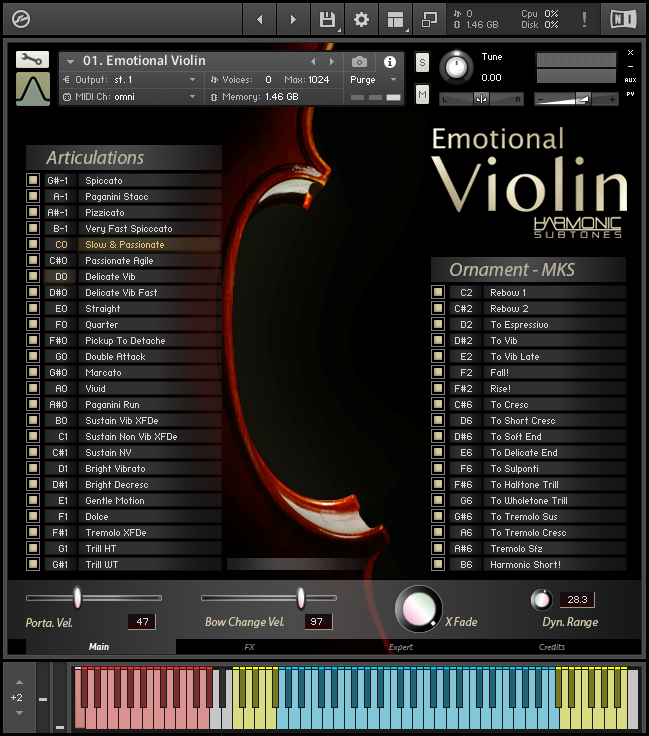Toggle the Marcato articulation checkbox
This screenshot has width=649, height=736.
(x=33, y=372)
